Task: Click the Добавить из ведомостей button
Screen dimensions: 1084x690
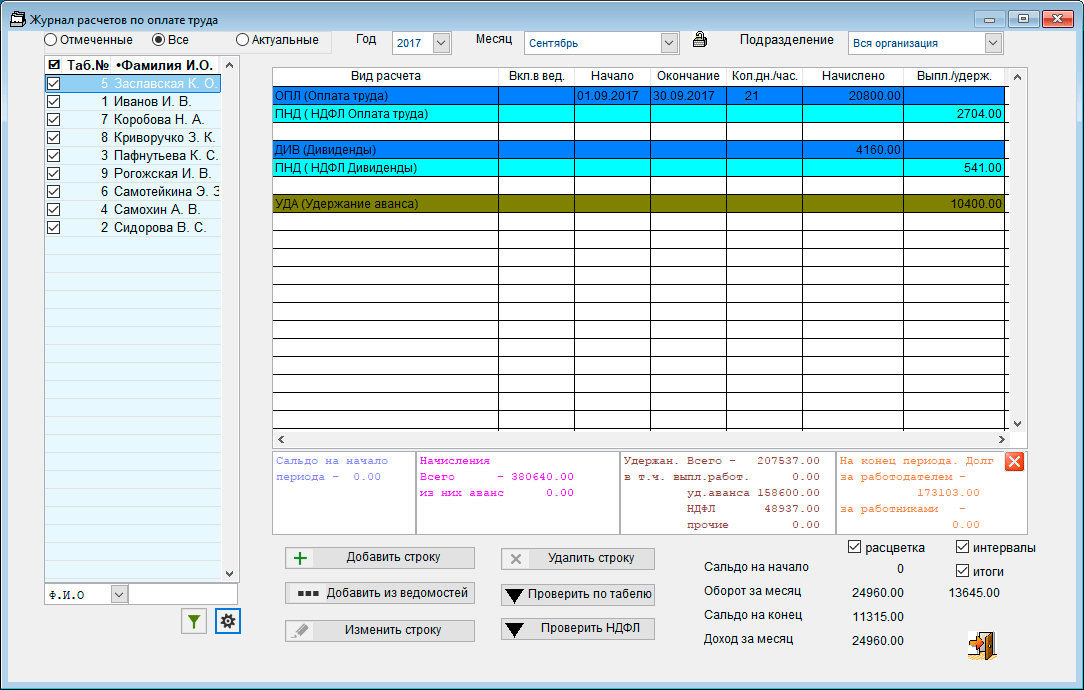Action: [x=380, y=593]
